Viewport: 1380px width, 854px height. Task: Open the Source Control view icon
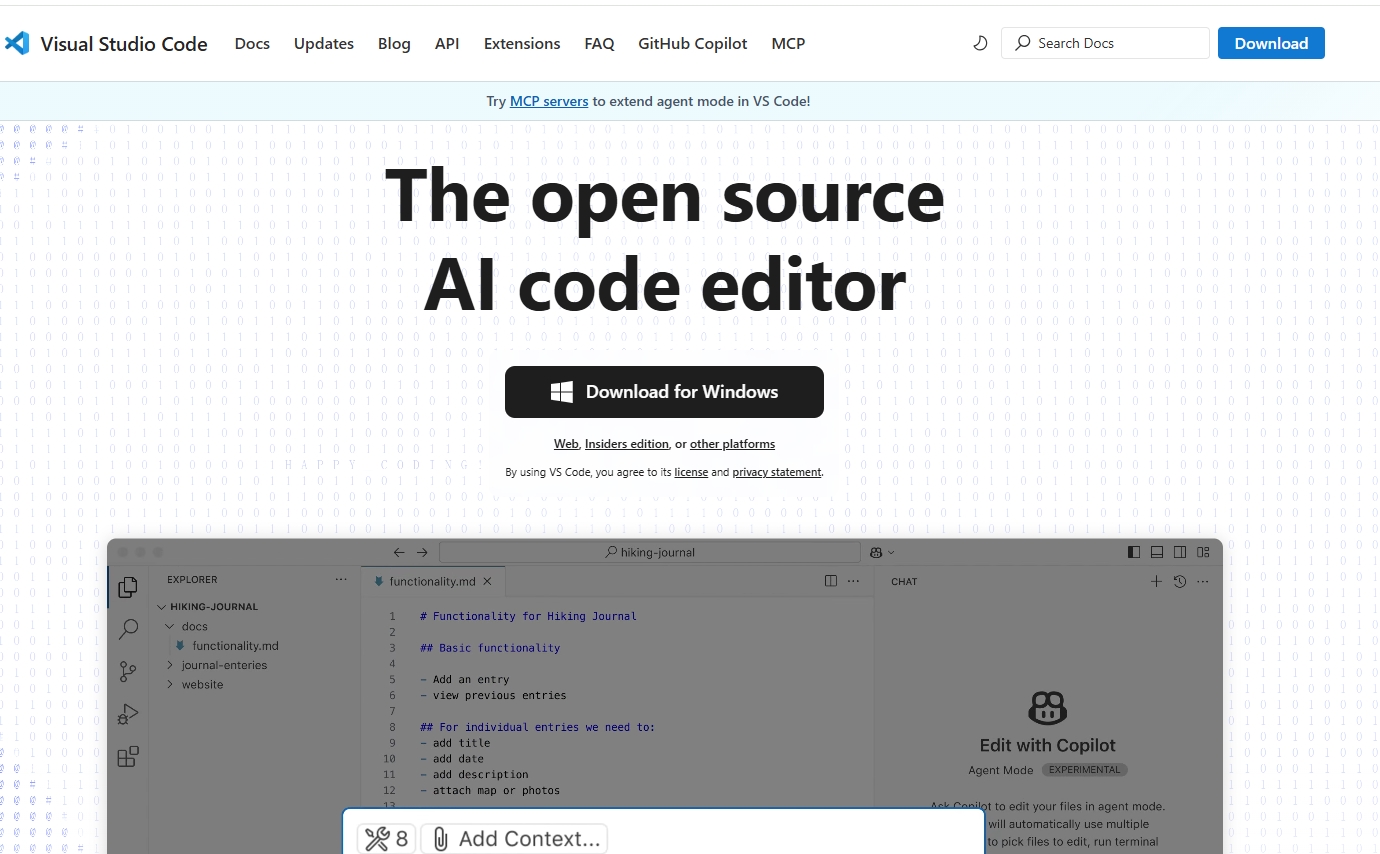tap(127, 671)
